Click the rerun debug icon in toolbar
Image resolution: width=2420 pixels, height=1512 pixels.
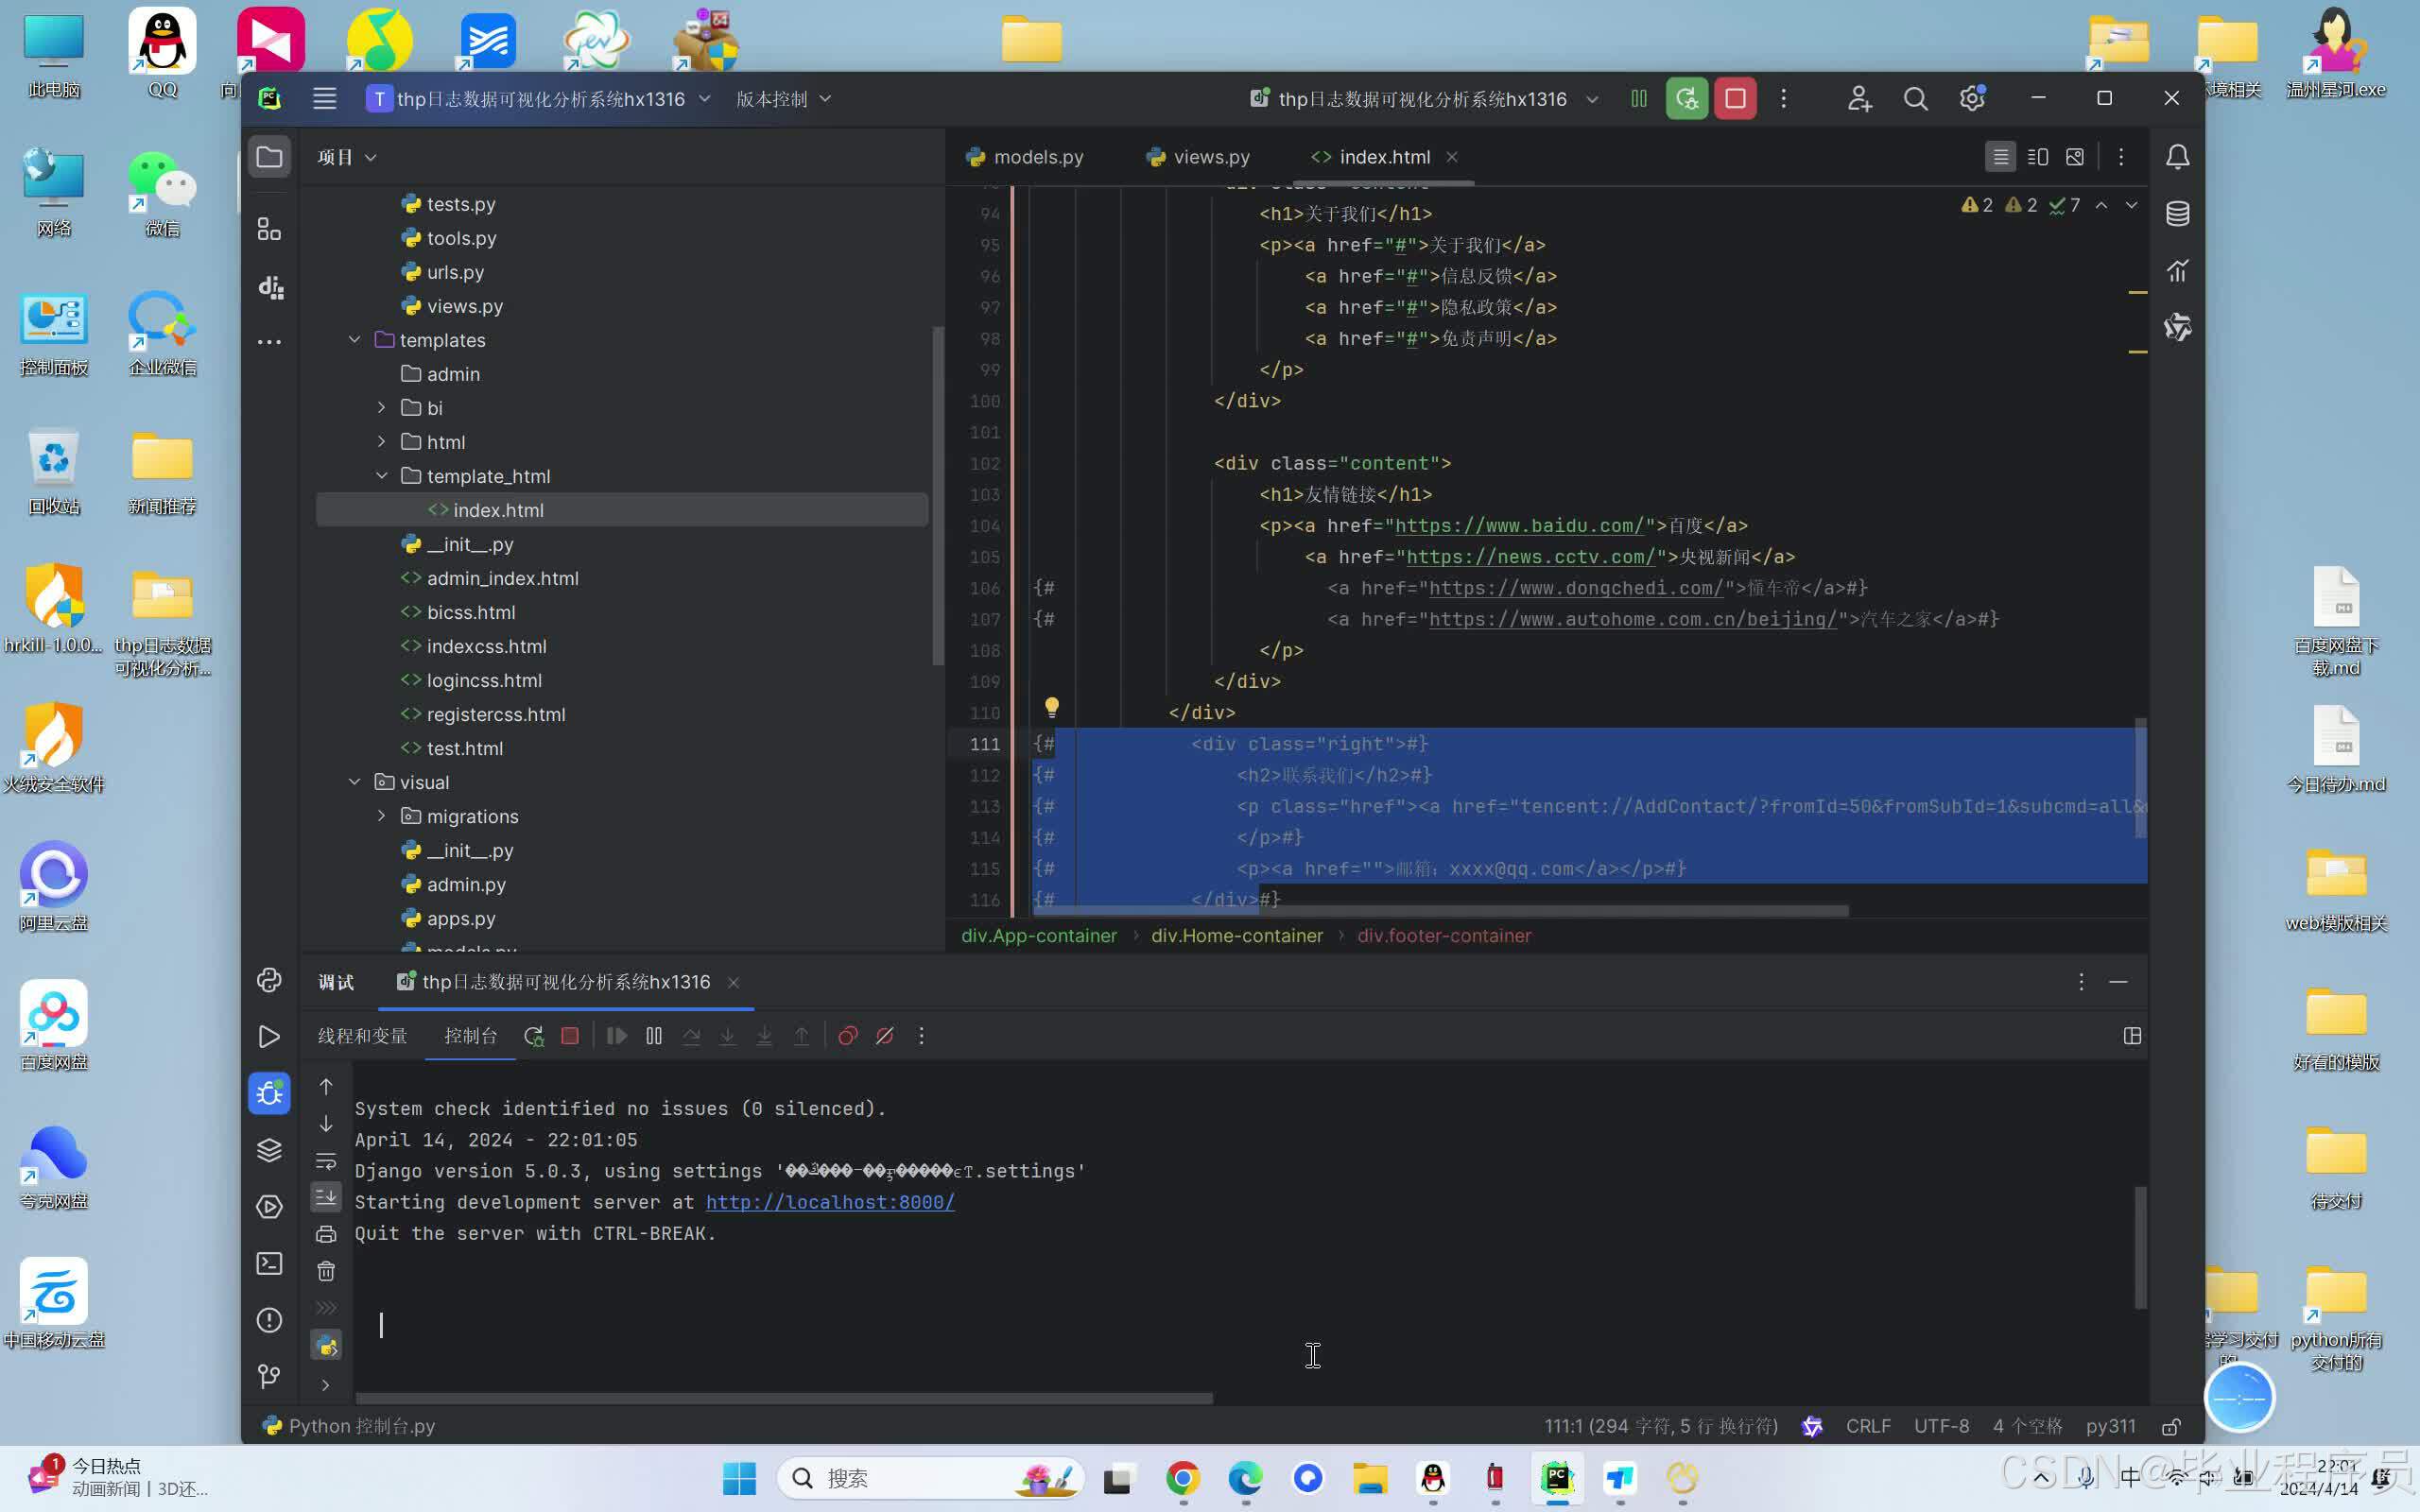(1687, 99)
